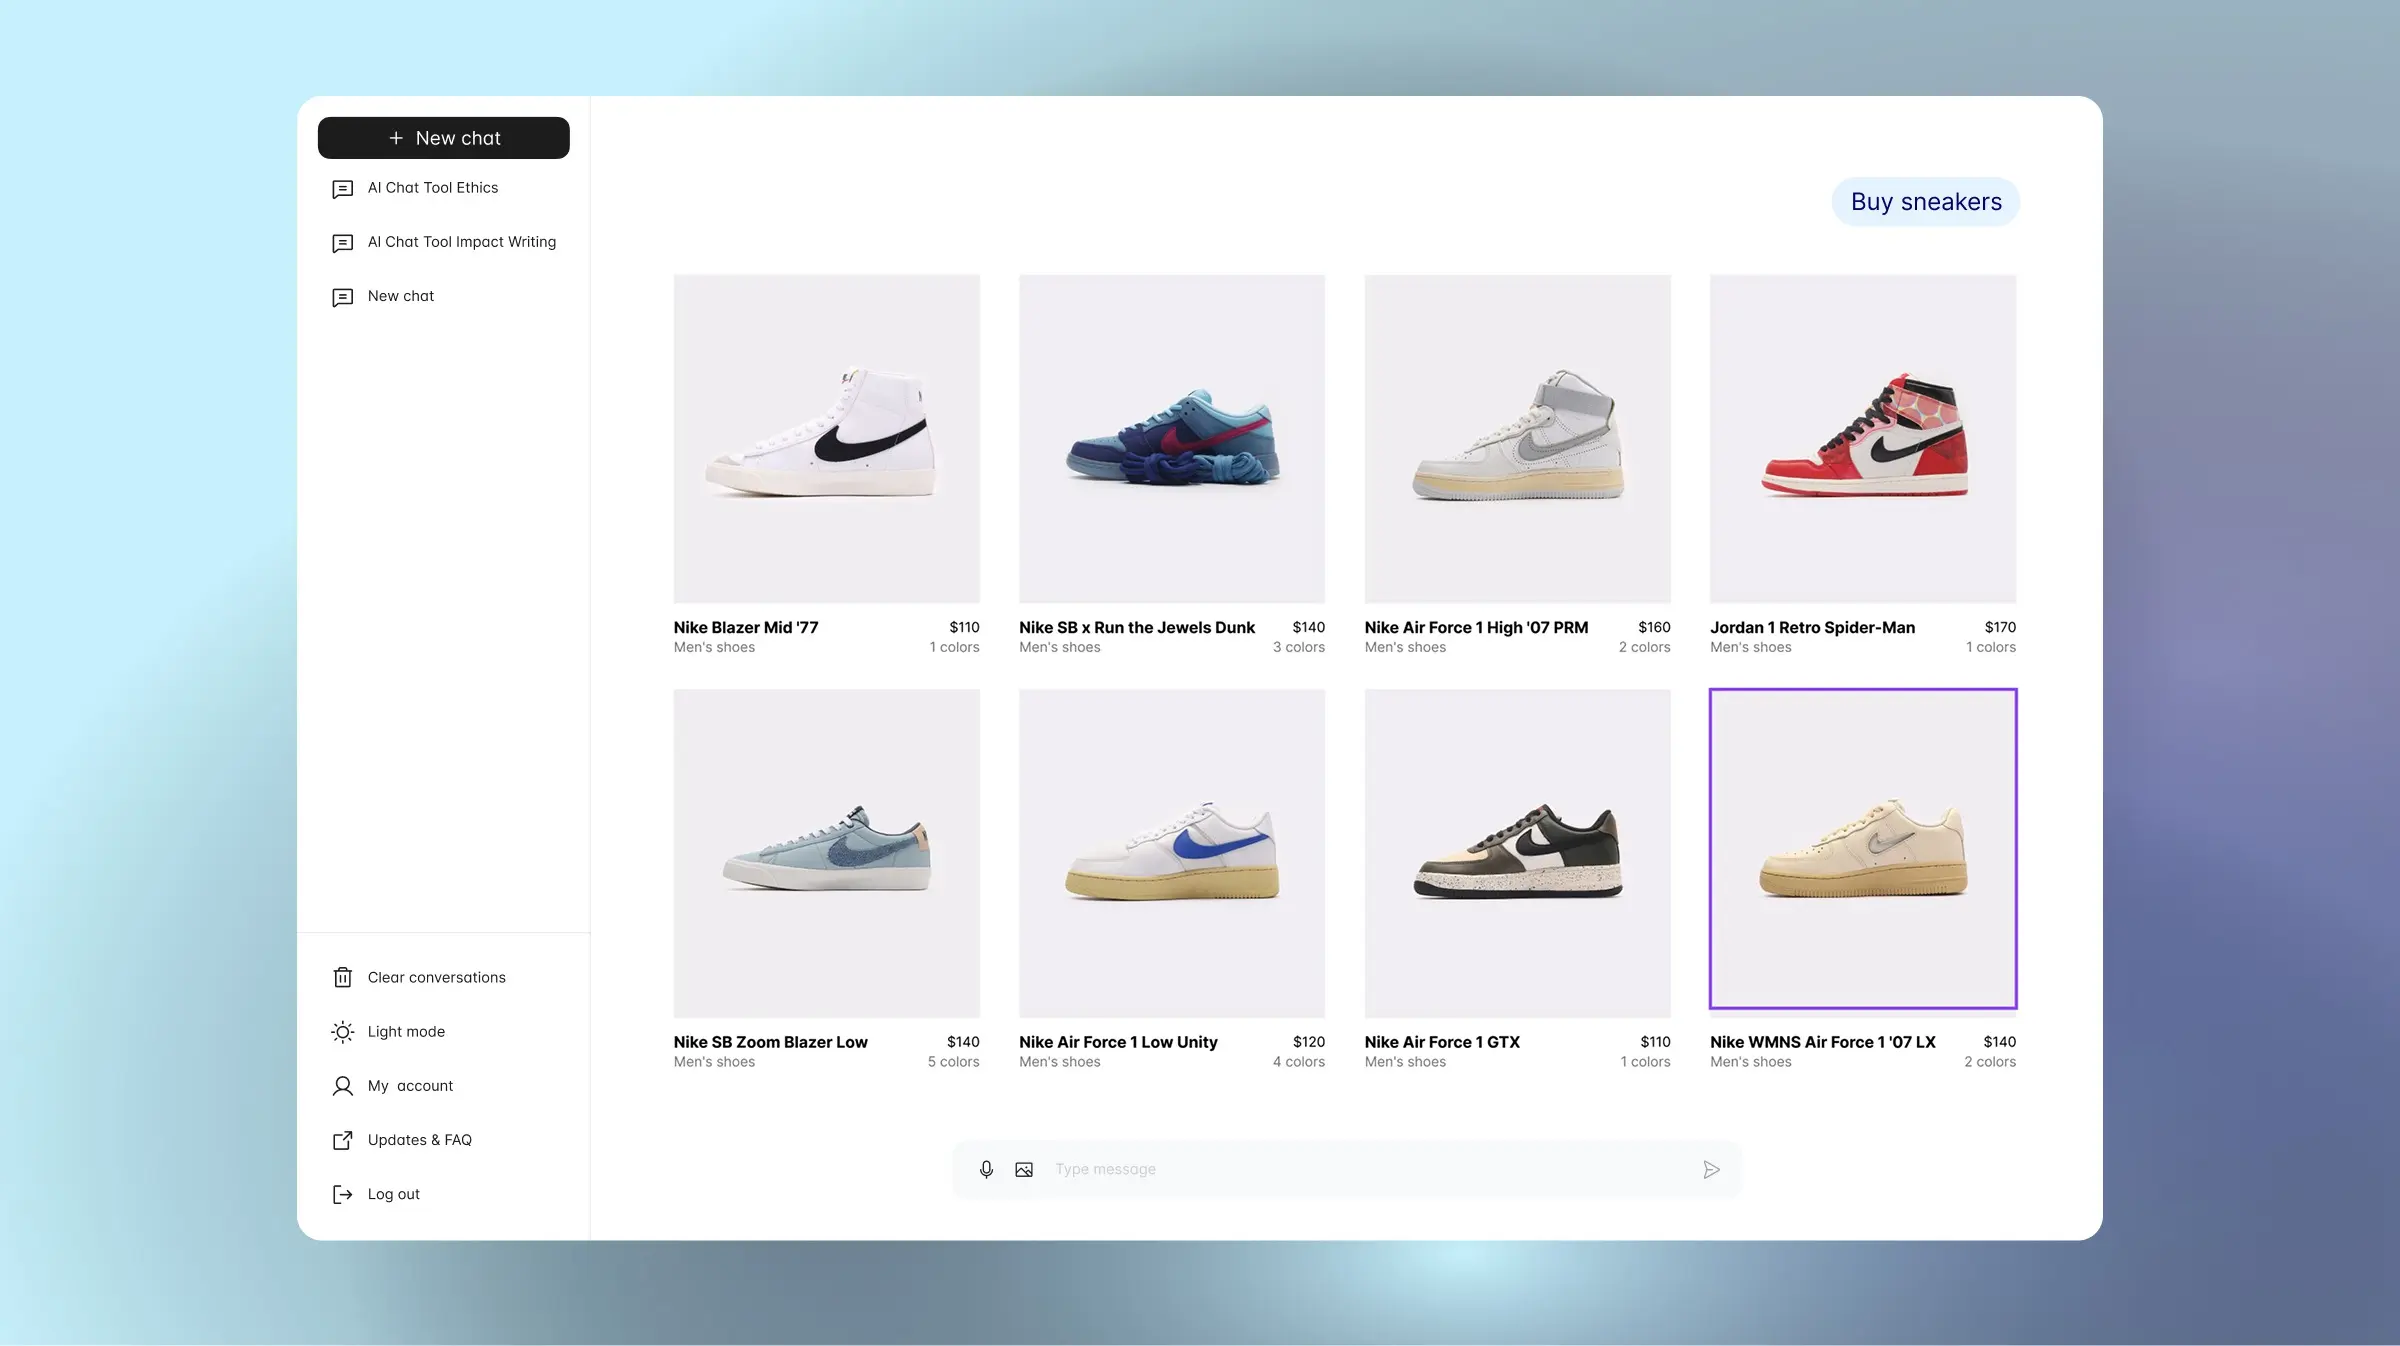Click the microphone icon in message bar
Viewport: 2400px width, 1346px height.
point(986,1169)
